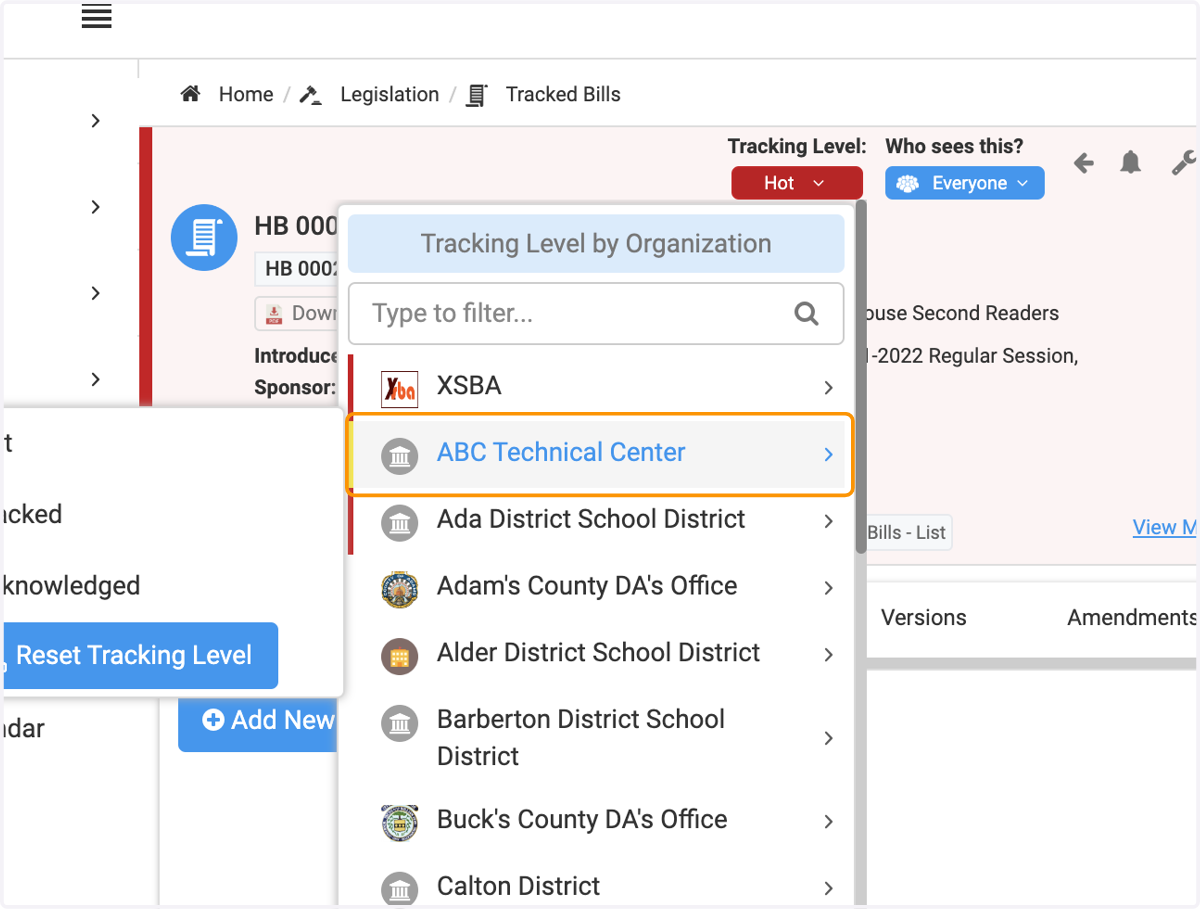The image size is (1200, 909).
Task: Click the Calton District institution icon
Action: pos(400,889)
